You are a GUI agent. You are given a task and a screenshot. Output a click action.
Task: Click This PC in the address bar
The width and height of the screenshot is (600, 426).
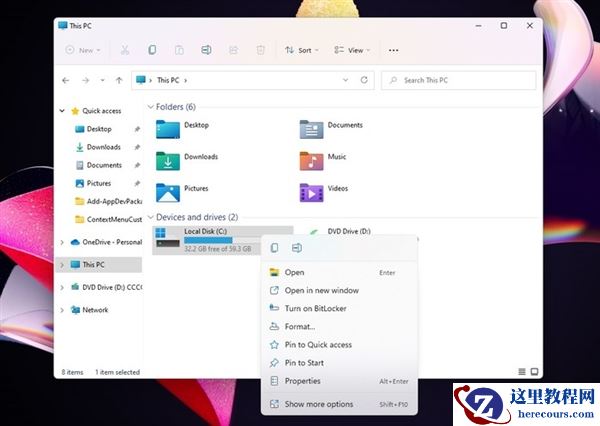[168, 80]
